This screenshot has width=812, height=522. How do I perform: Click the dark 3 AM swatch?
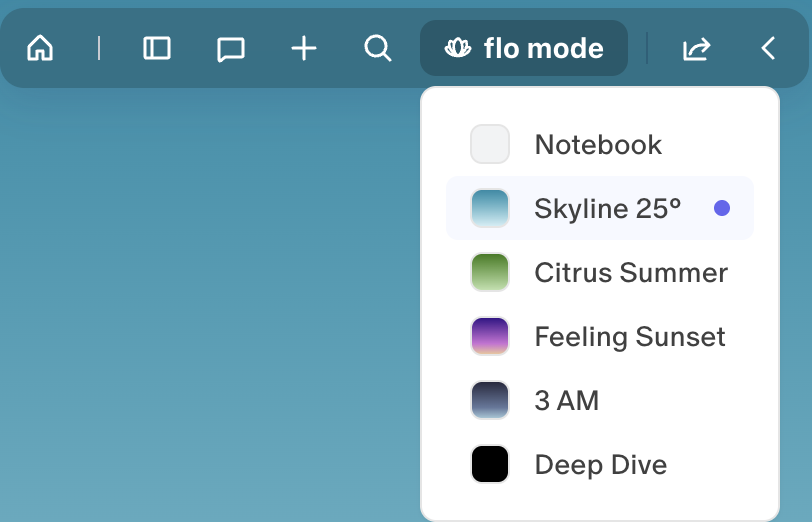(x=490, y=400)
